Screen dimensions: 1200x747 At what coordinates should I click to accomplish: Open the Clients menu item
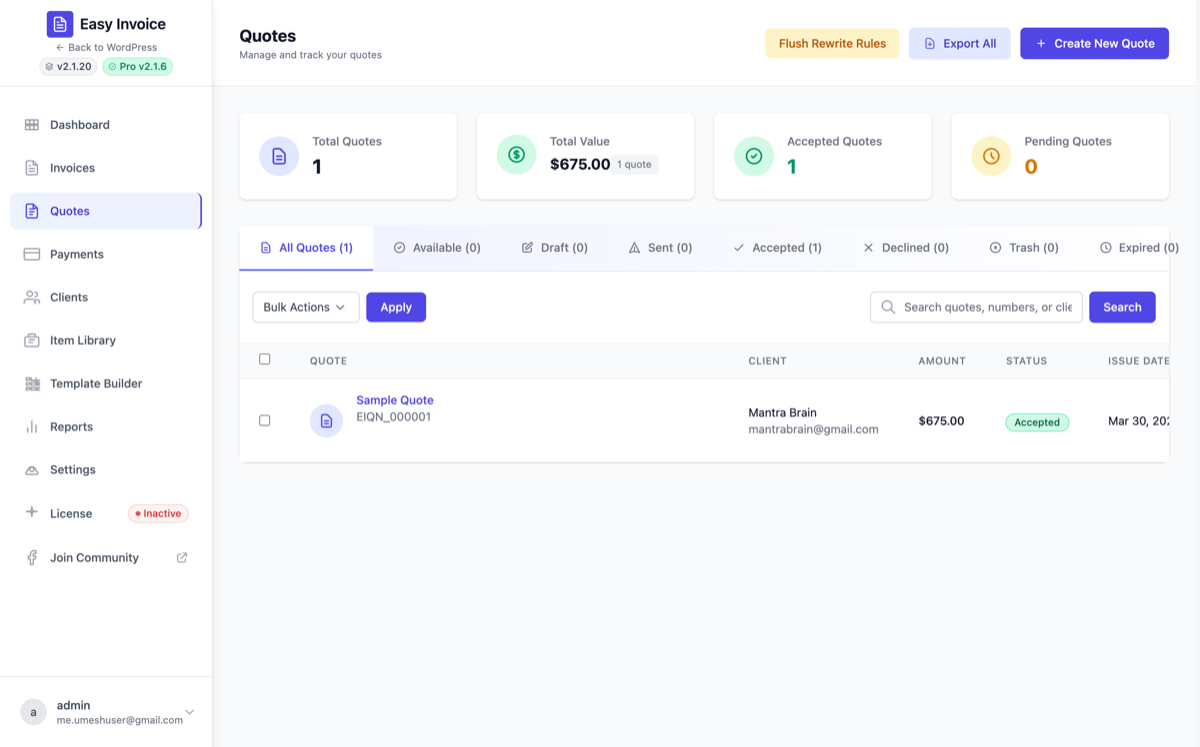pyautogui.click(x=106, y=297)
